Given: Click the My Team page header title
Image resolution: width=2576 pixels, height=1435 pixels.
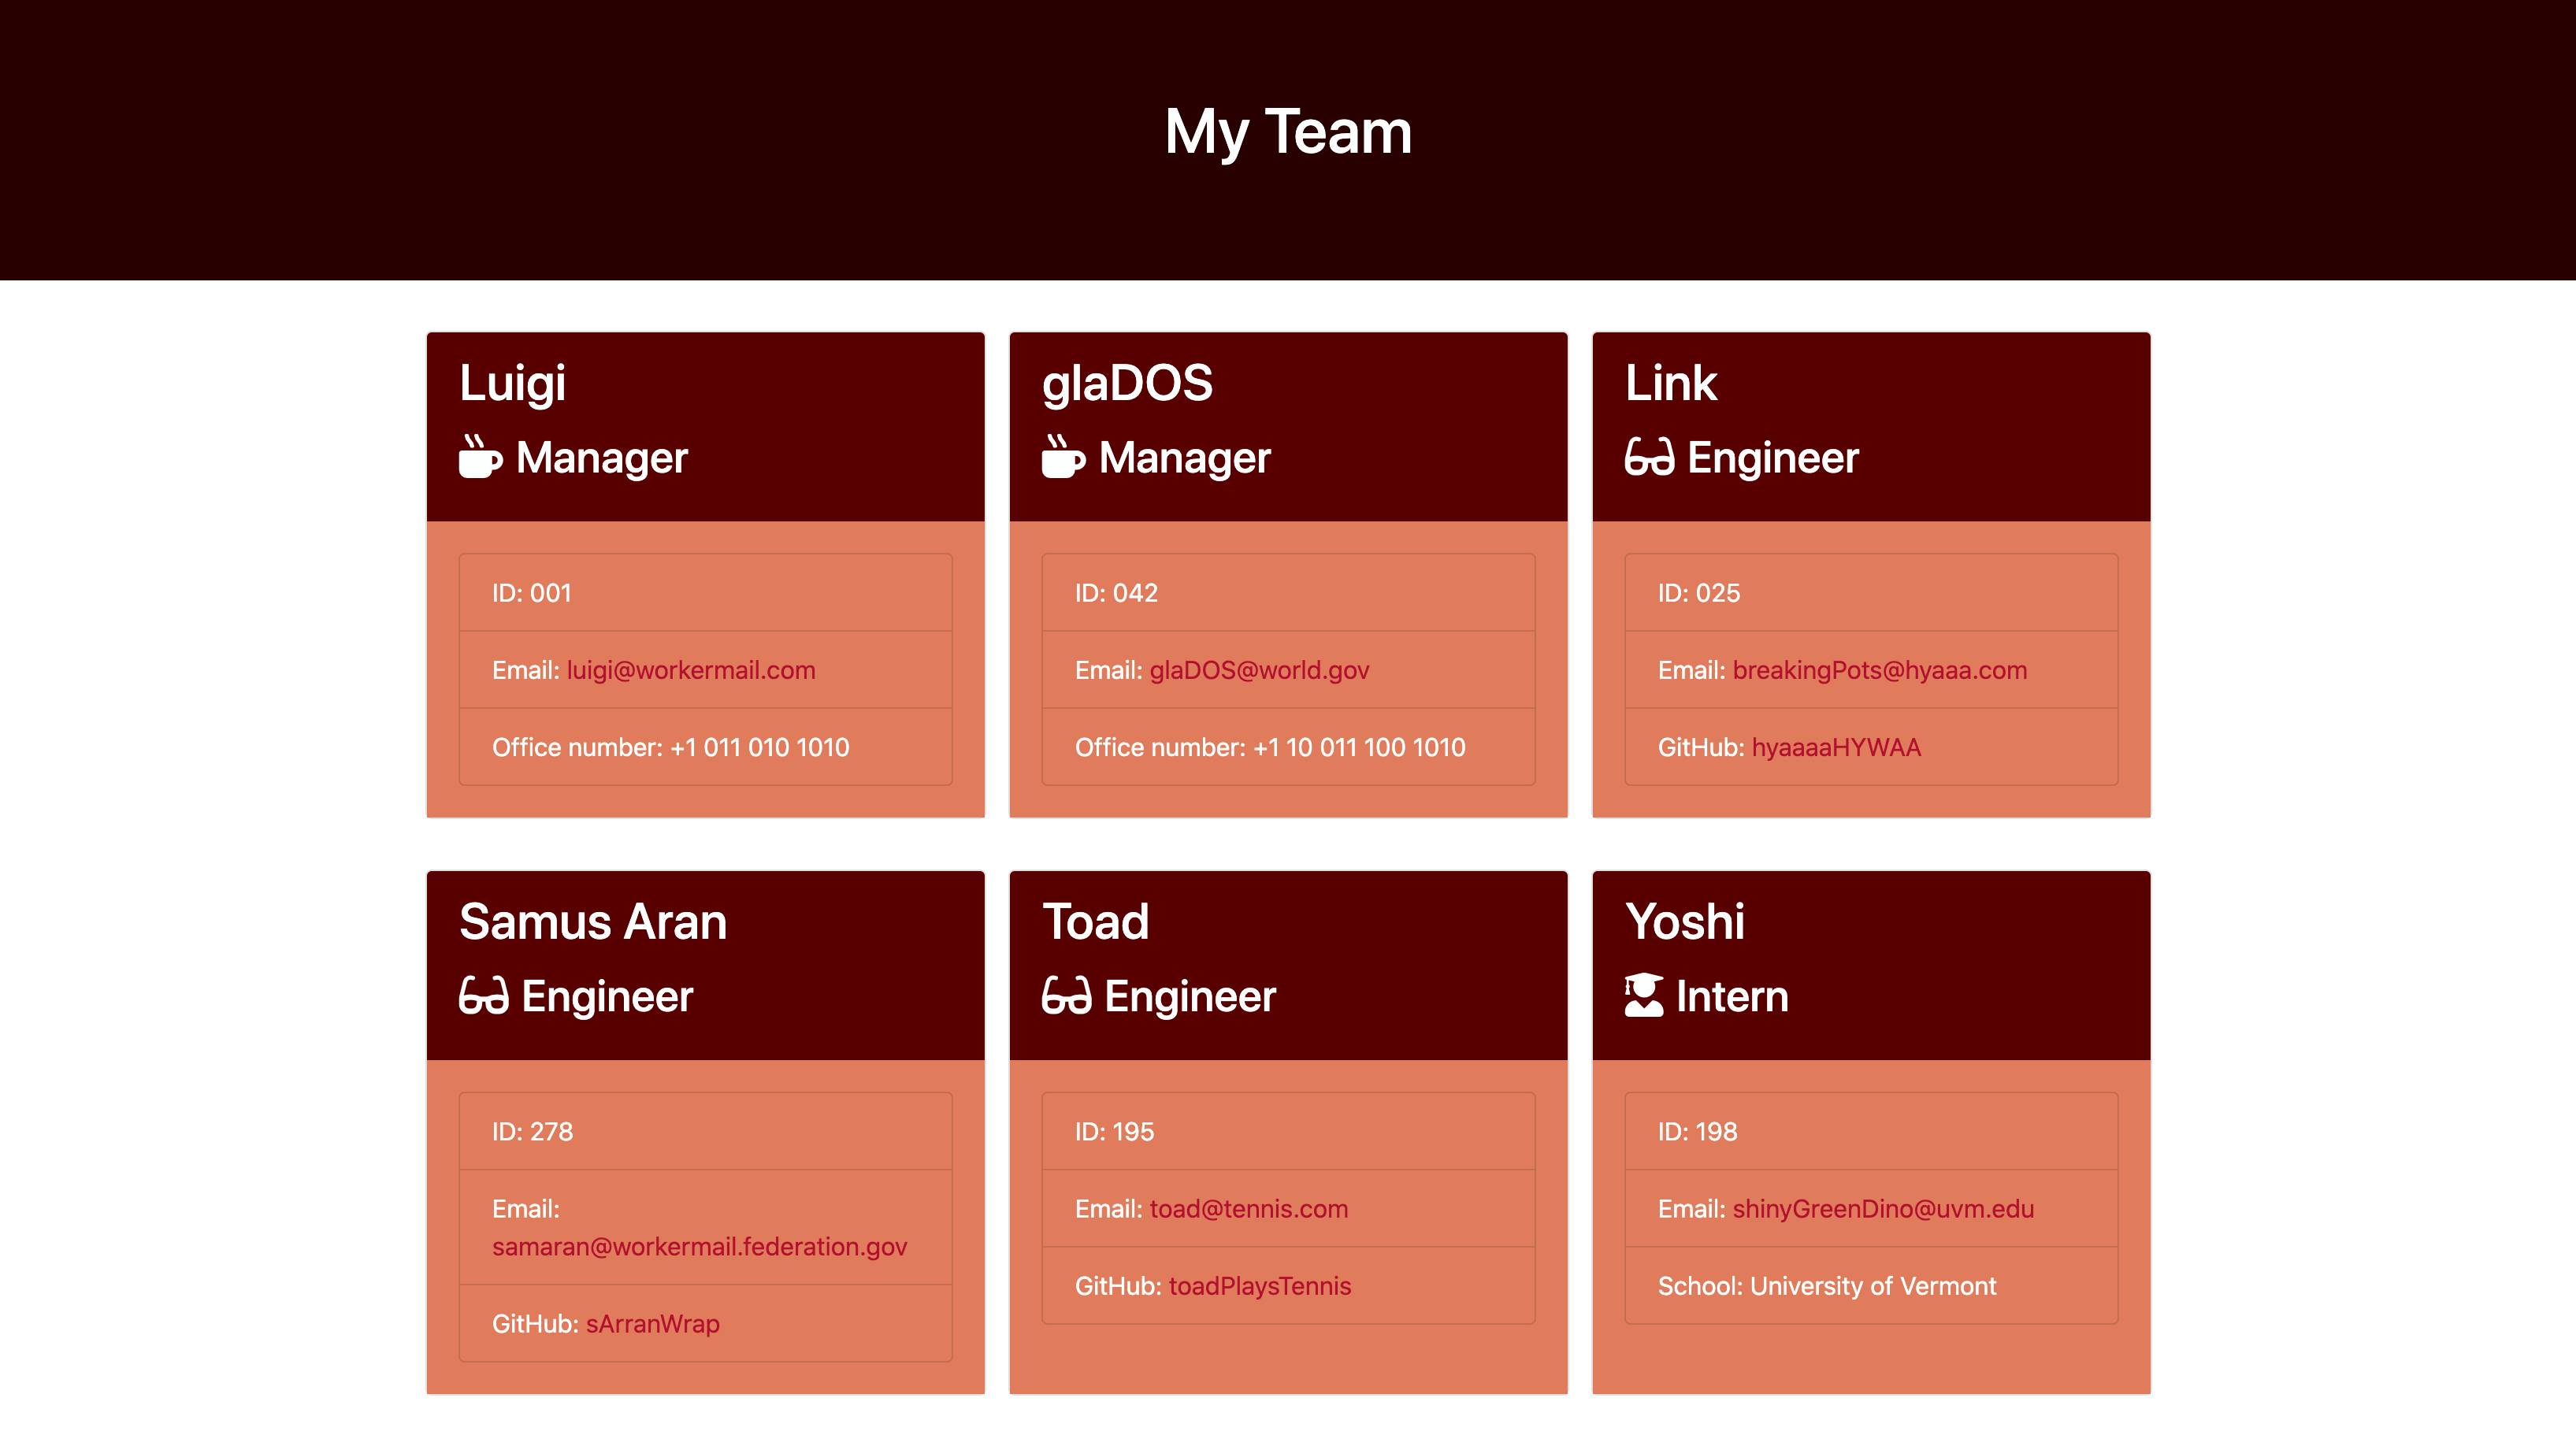Looking at the screenshot, I should 1288,132.
